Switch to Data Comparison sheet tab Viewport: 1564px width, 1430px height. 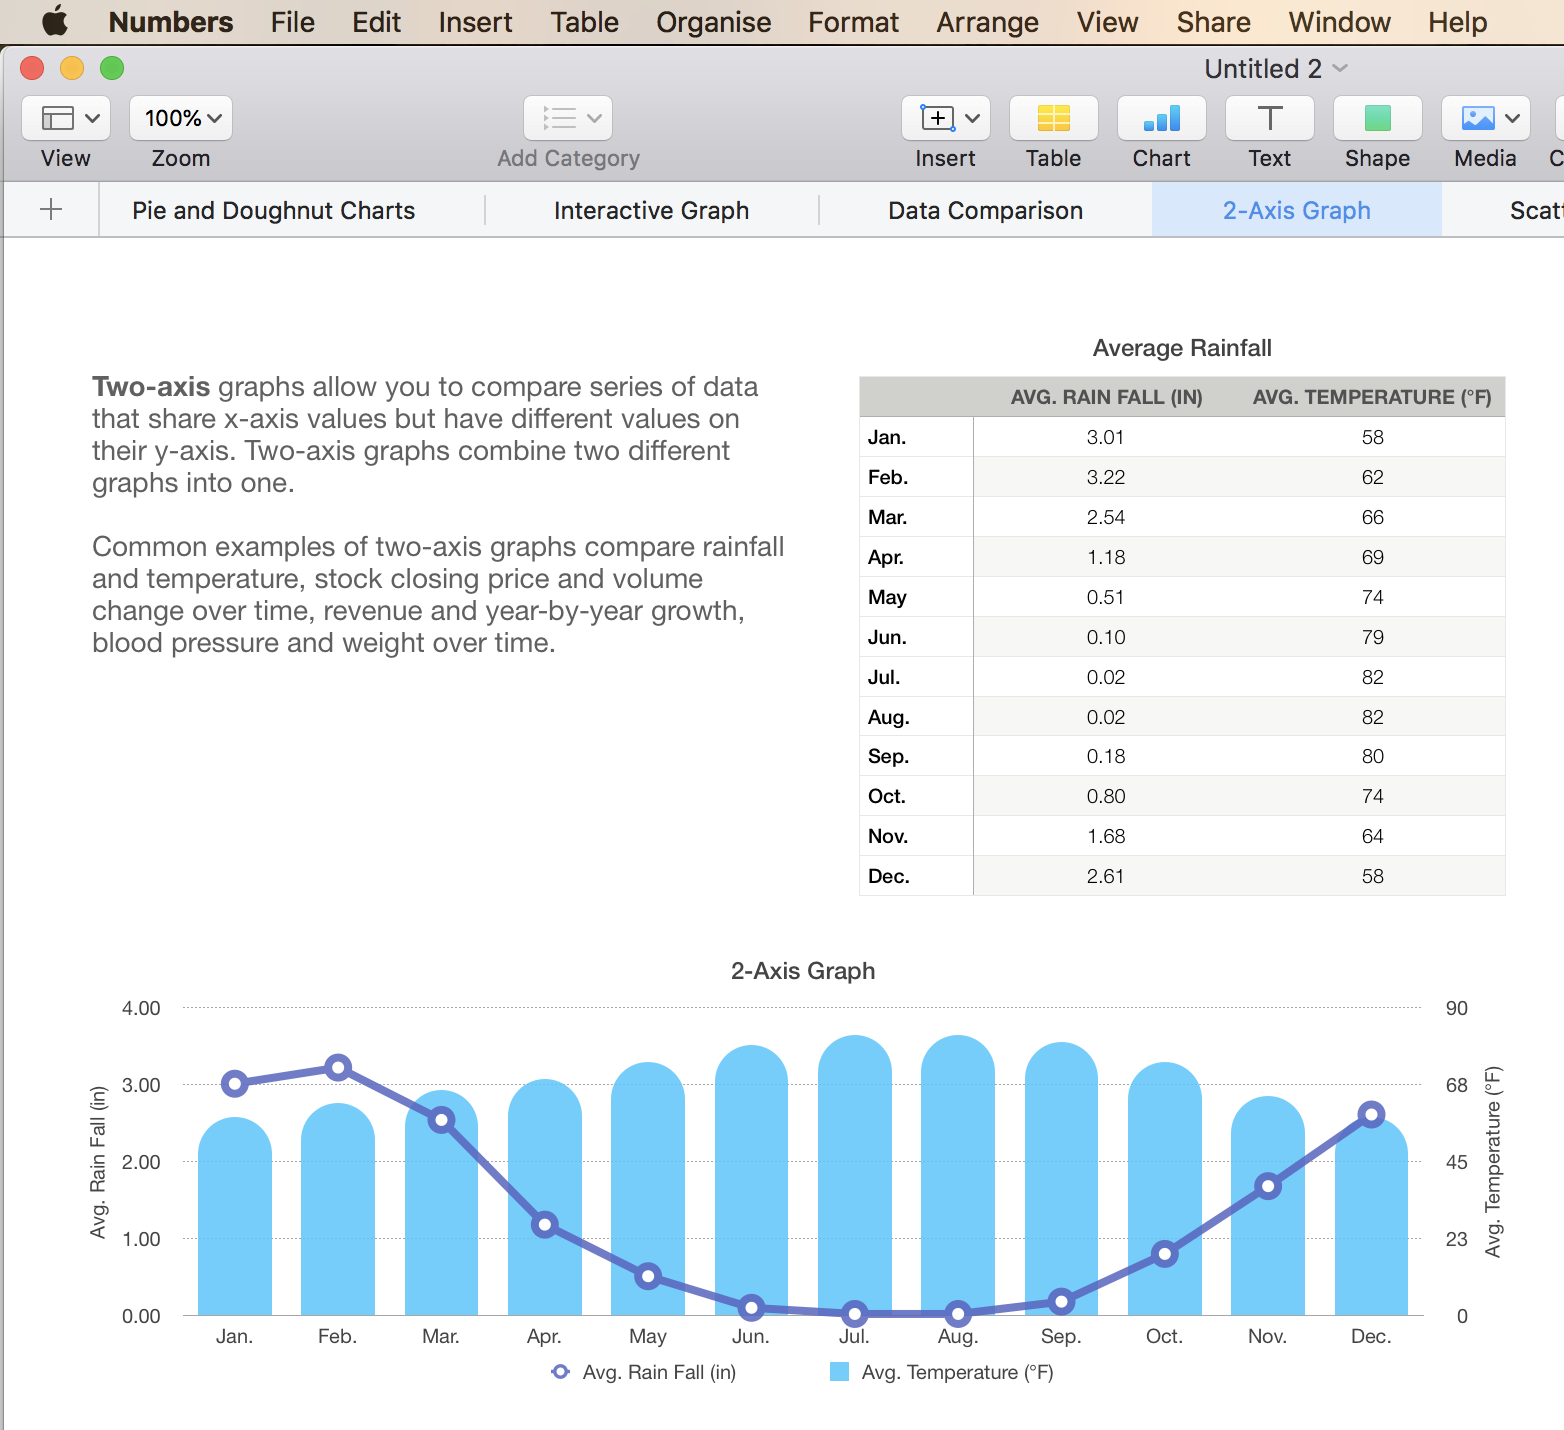(985, 210)
